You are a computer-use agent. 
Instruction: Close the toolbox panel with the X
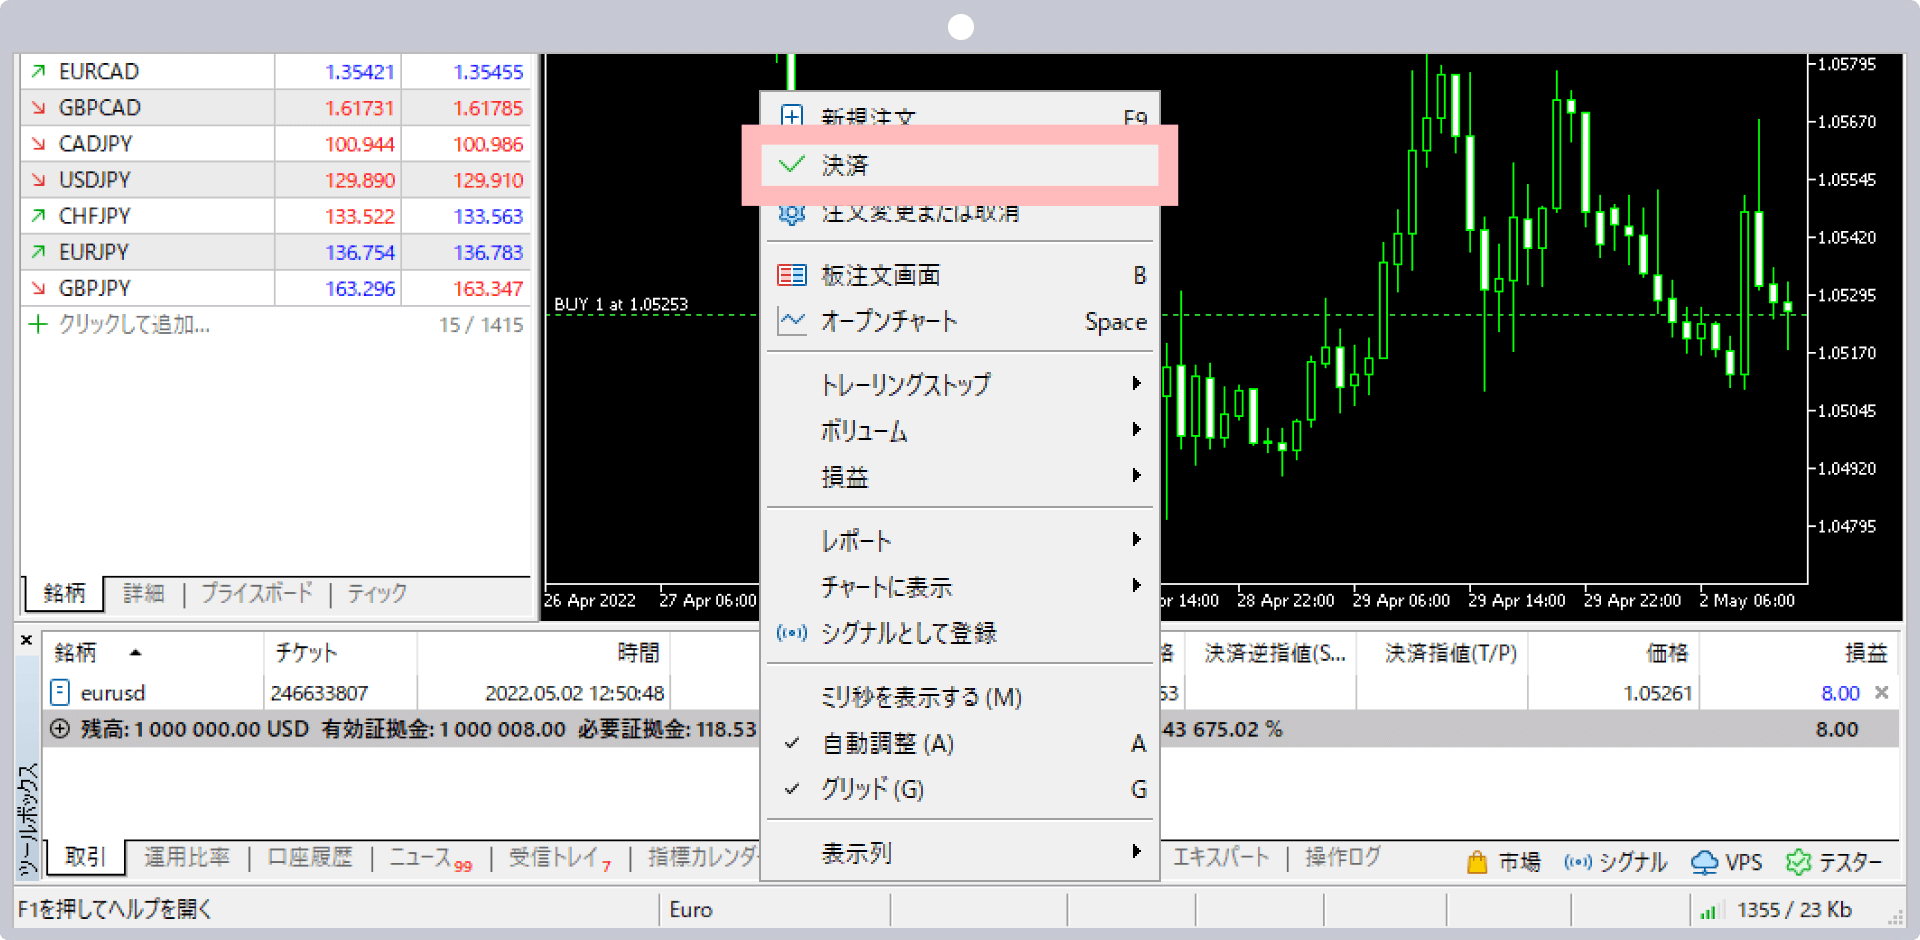[27, 640]
